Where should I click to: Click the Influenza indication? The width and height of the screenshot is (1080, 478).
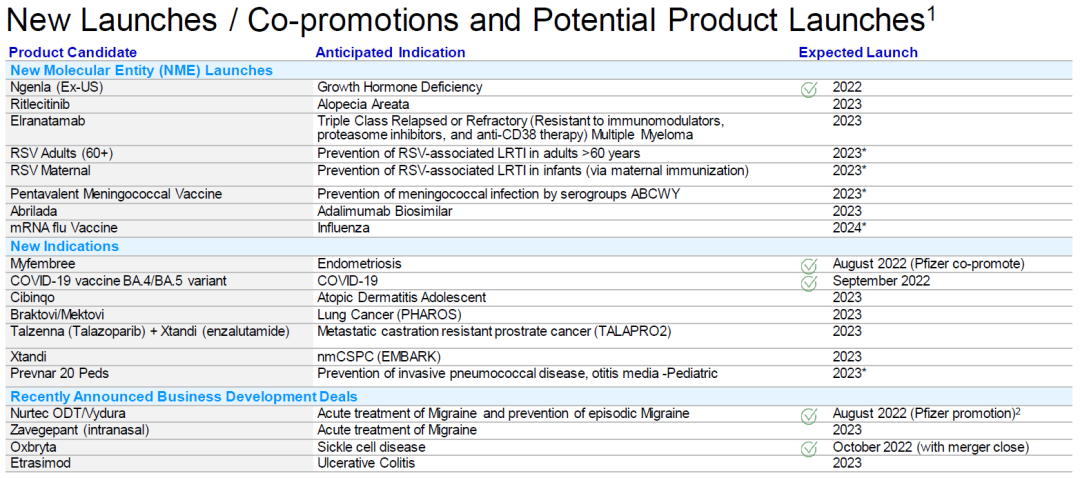(342, 228)
